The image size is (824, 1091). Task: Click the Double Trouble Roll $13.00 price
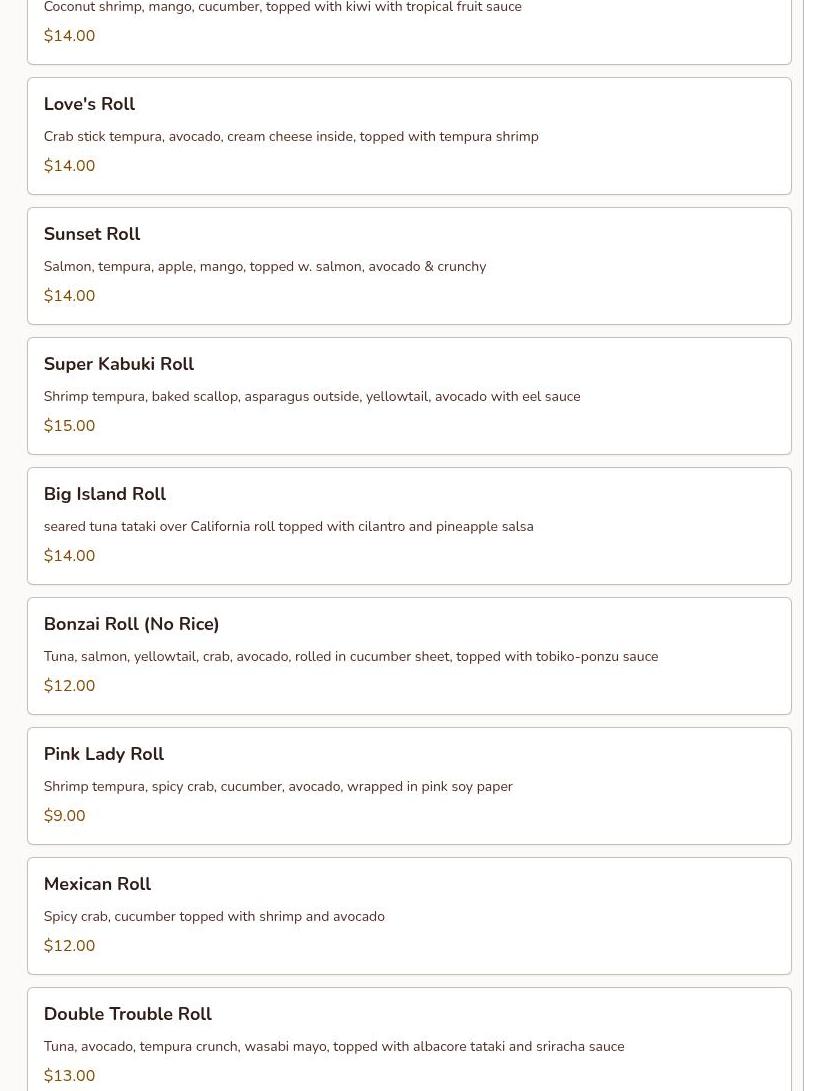pos(69,1076)
